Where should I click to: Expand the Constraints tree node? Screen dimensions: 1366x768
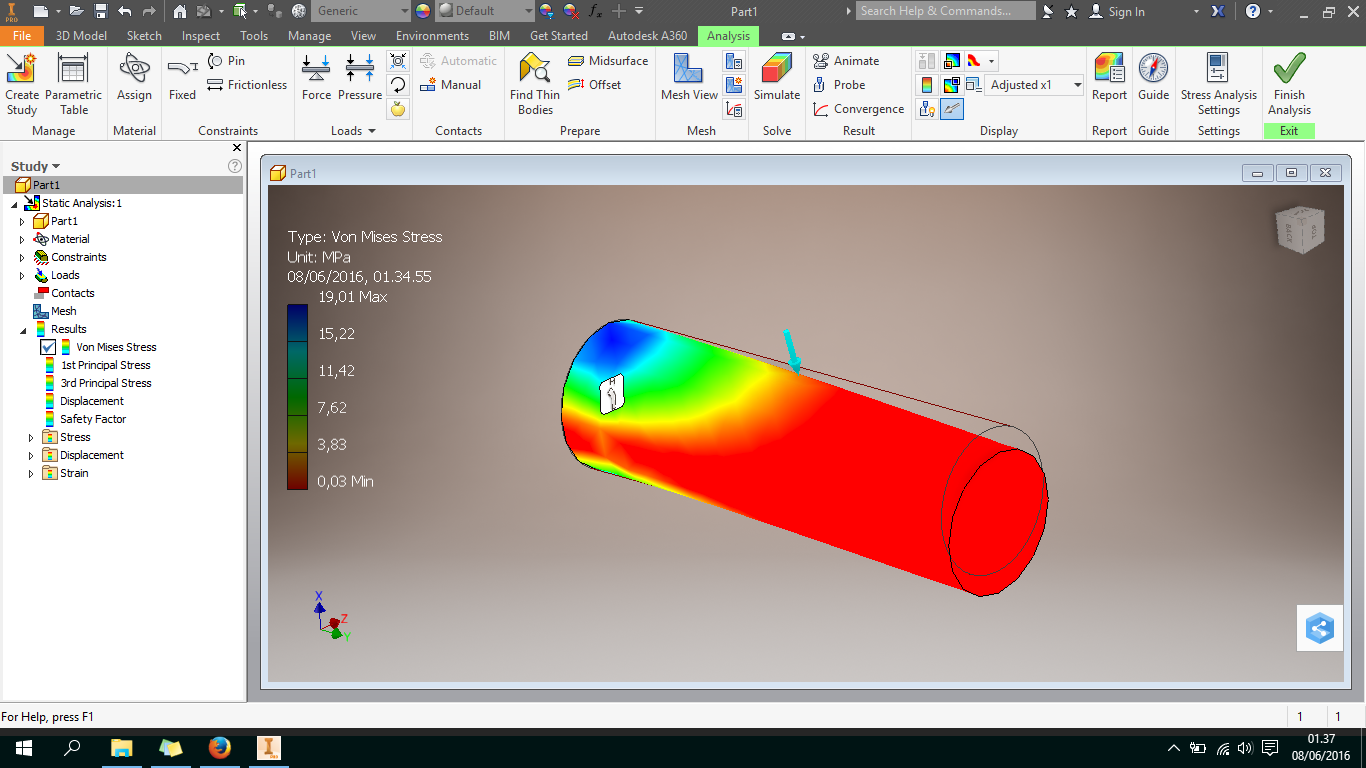[23, 257]
